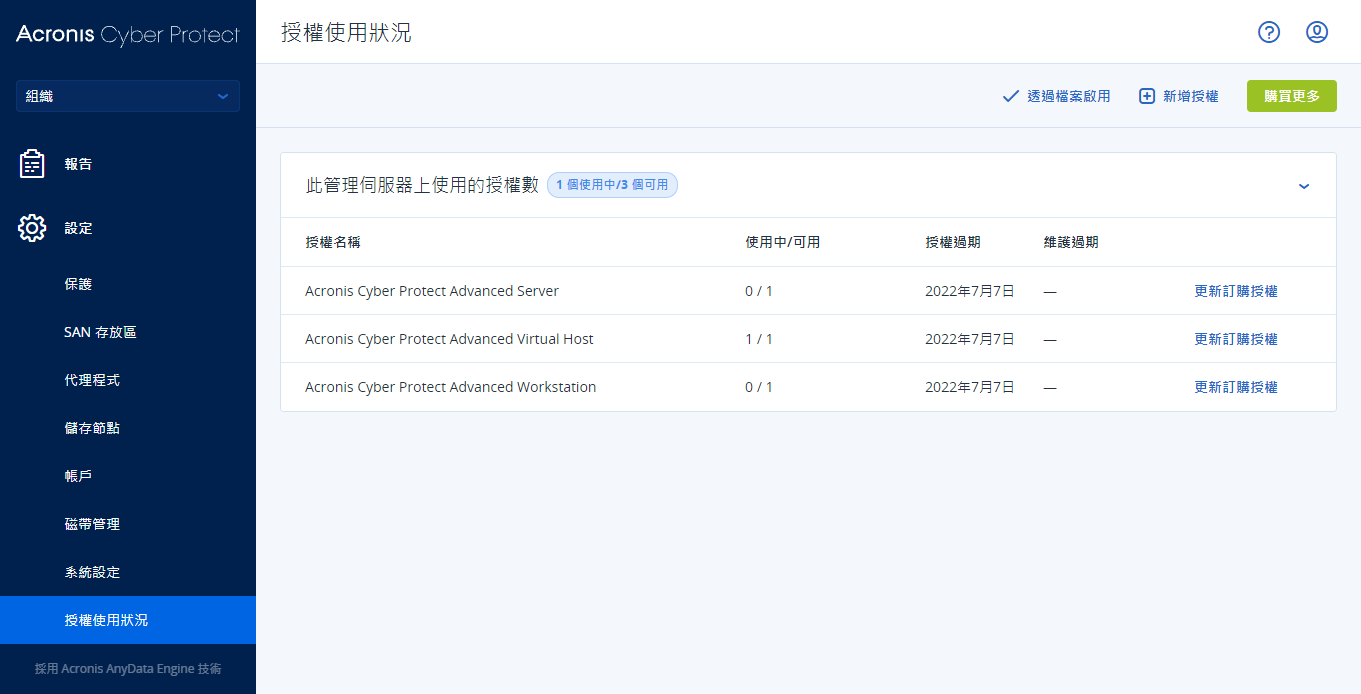Click 採用 Acronis AnyData Engine 技術 footer
Image resolution: width=1361 pixels, height=694 pixels.
(128, 669)
